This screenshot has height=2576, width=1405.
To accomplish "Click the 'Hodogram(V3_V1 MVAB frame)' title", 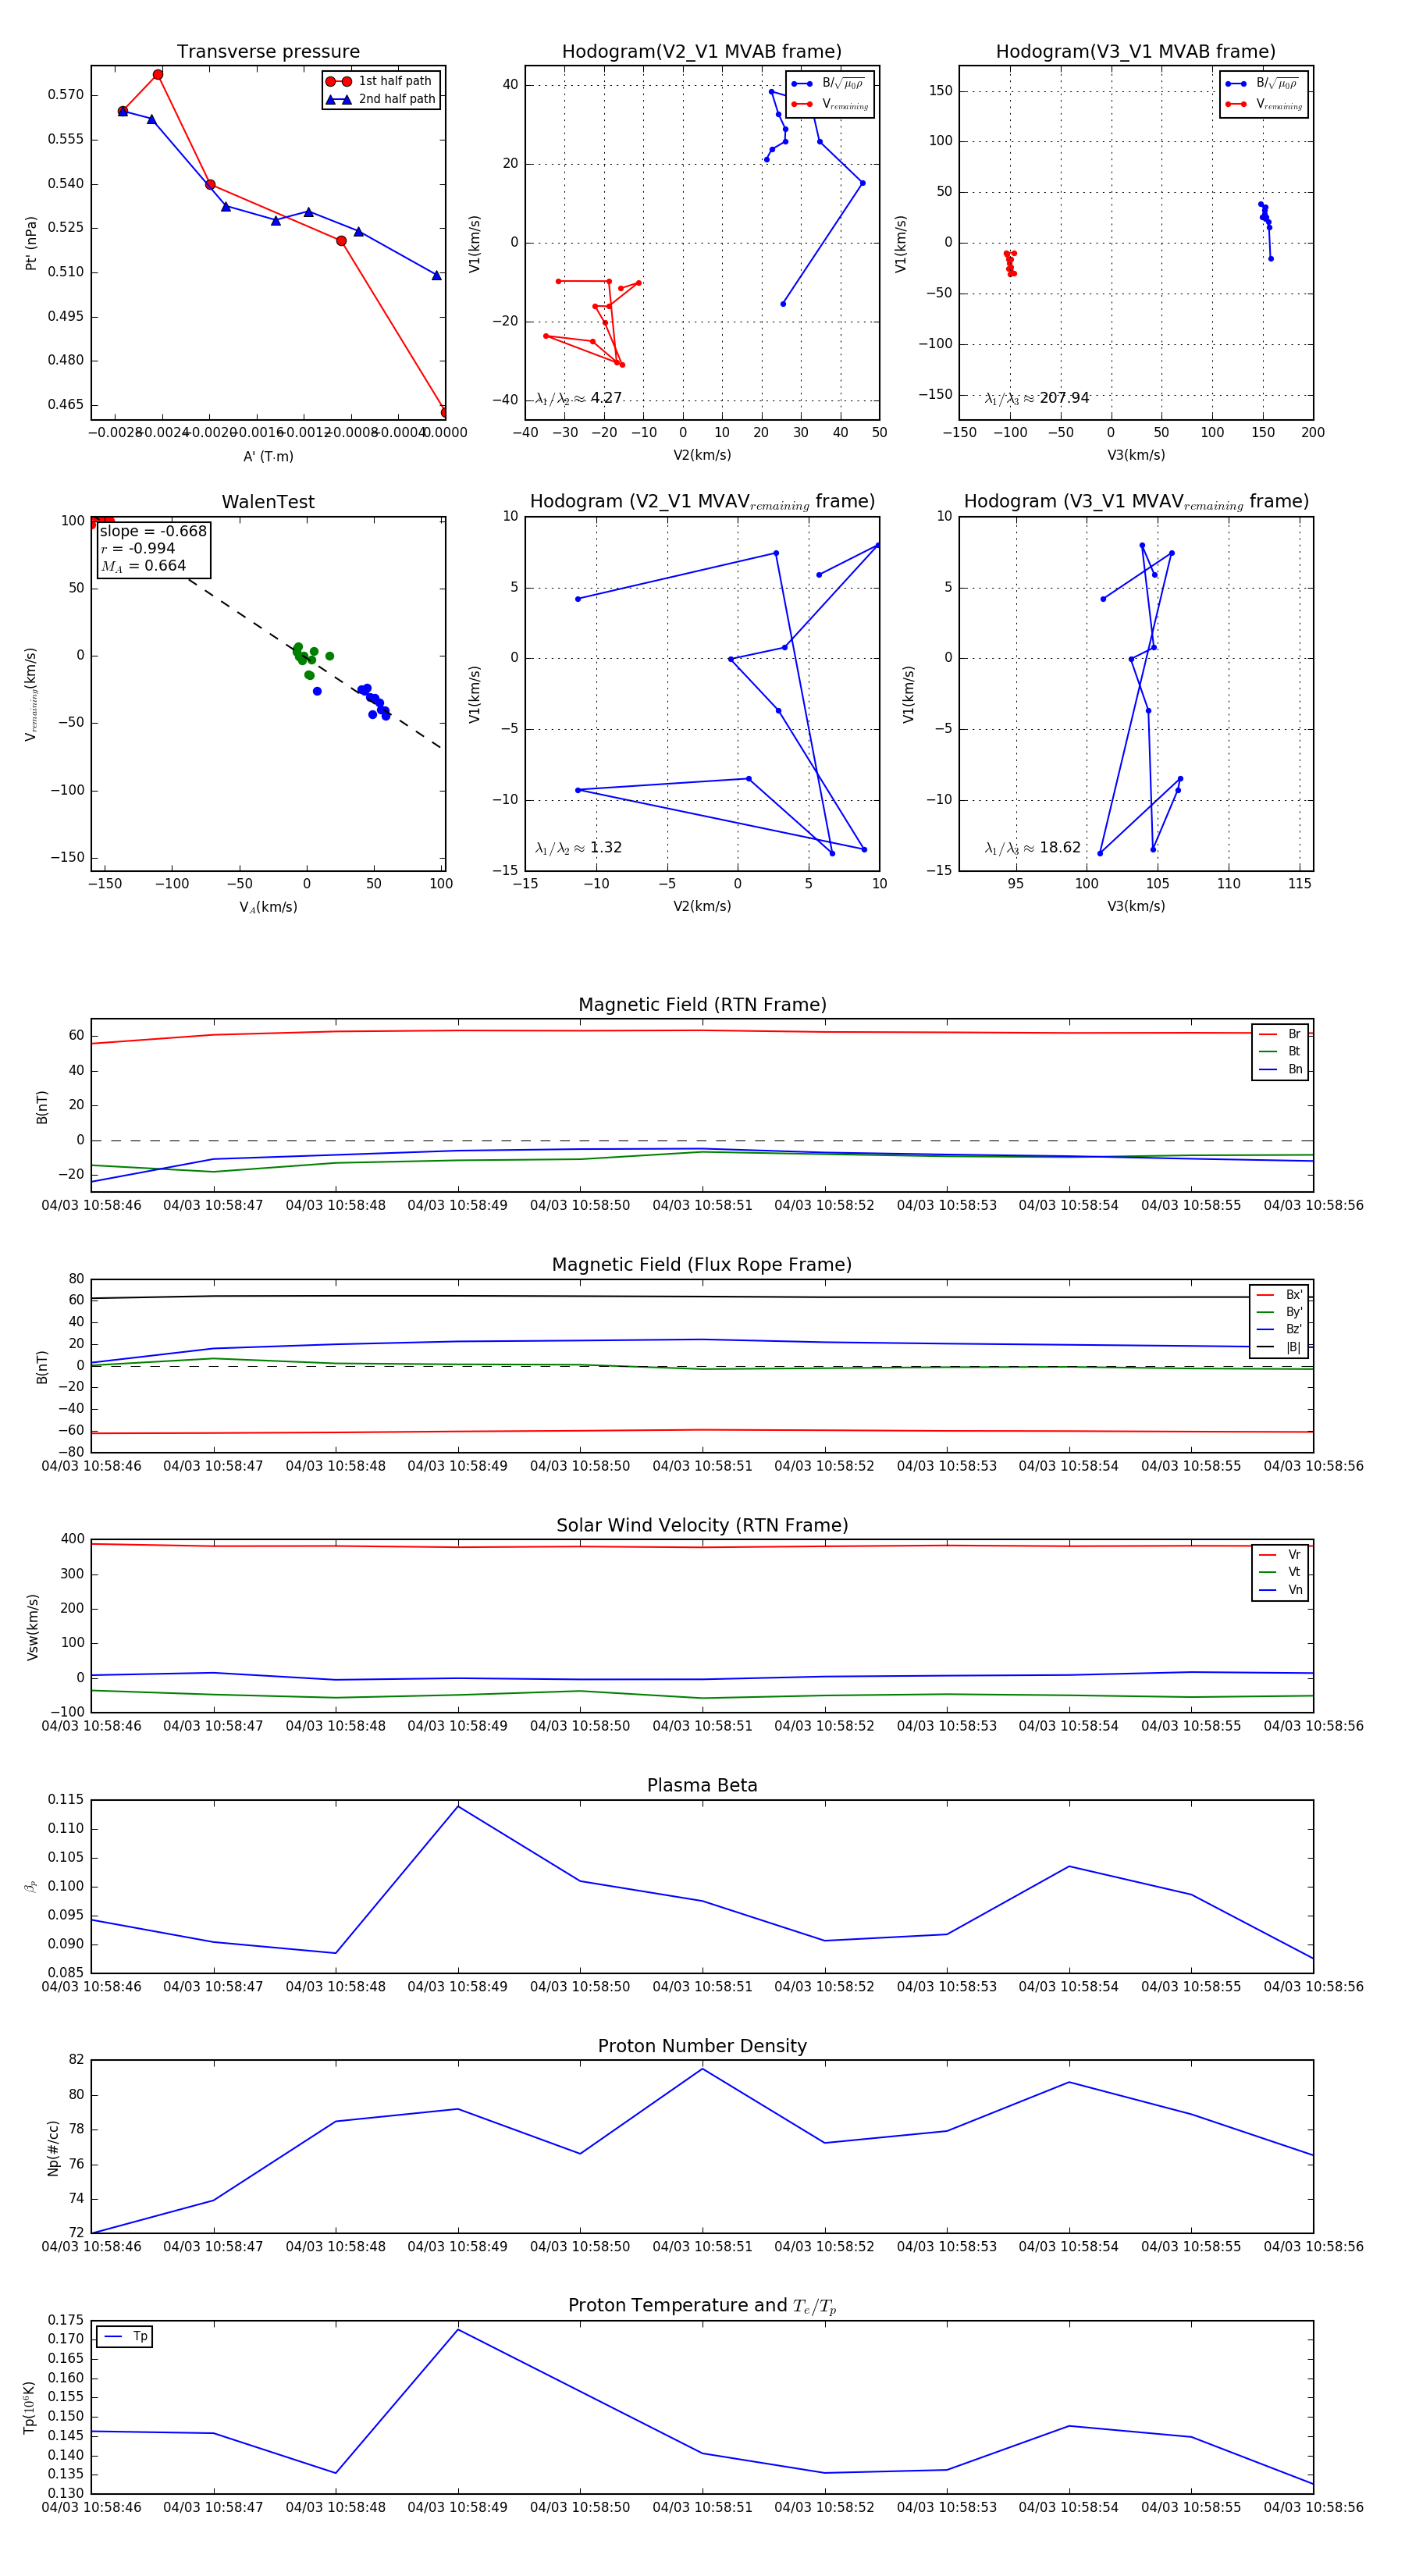I will (x=1136, y=52).
